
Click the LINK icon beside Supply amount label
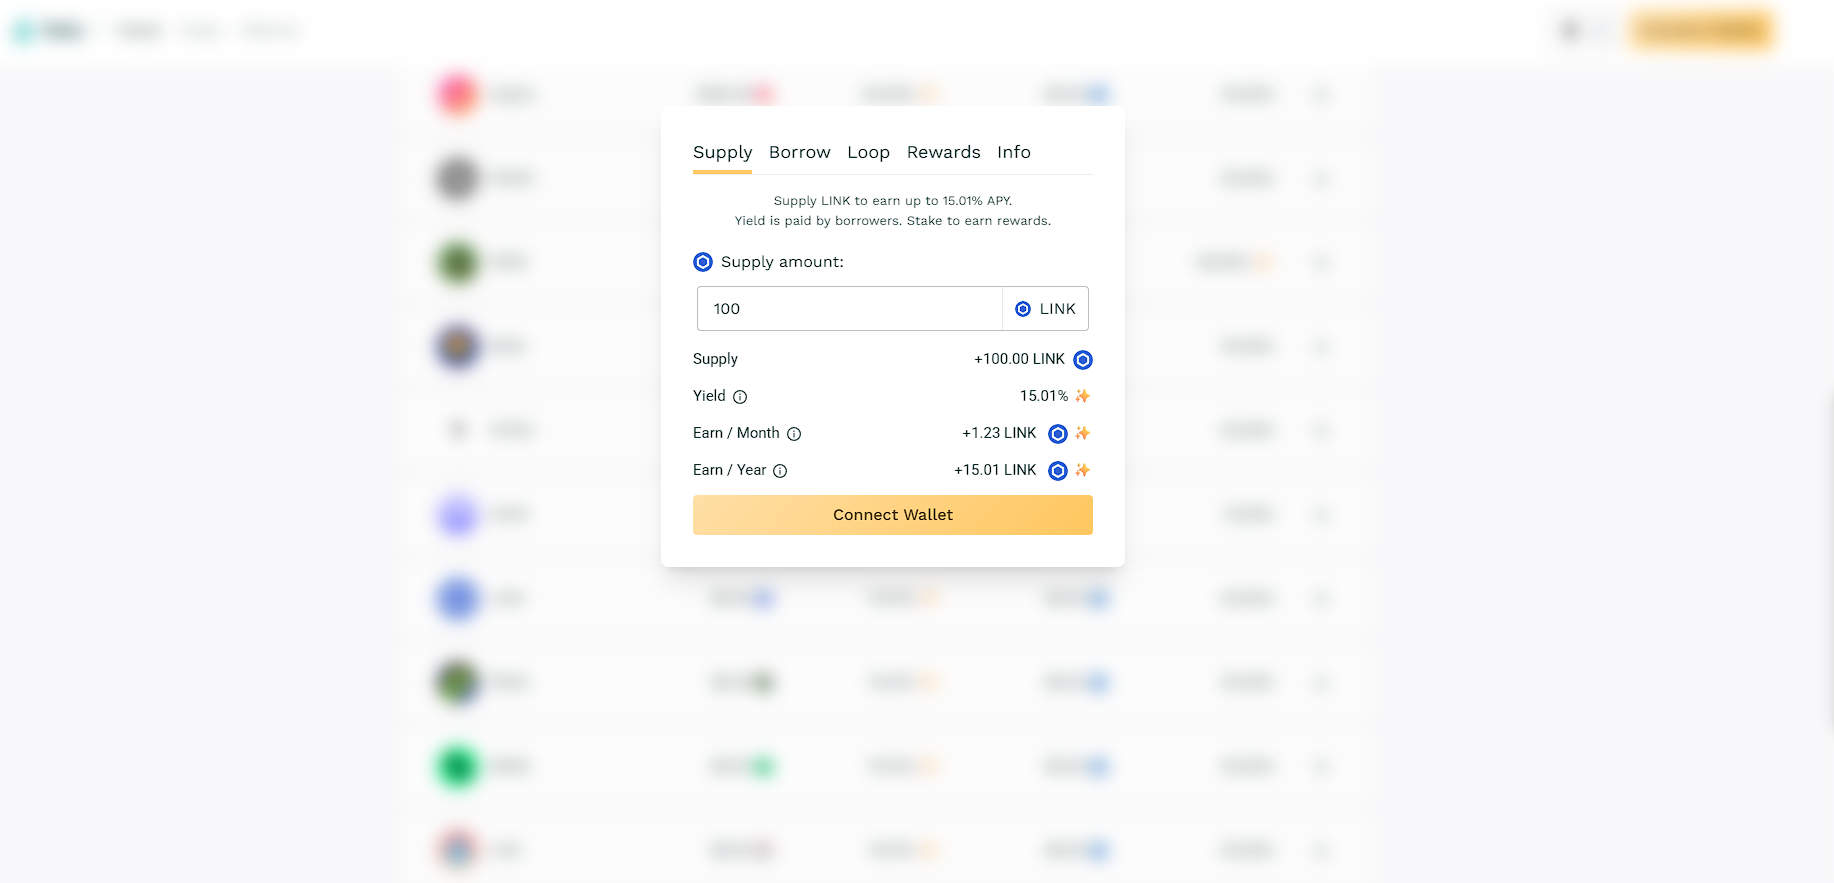[x=703, y=262]
